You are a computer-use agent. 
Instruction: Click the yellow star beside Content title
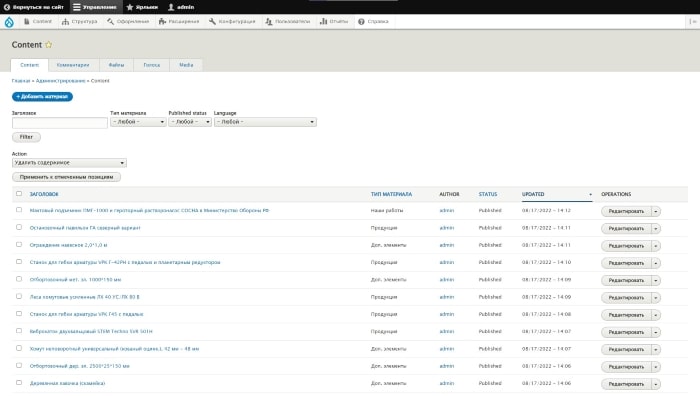coord(49,45)
